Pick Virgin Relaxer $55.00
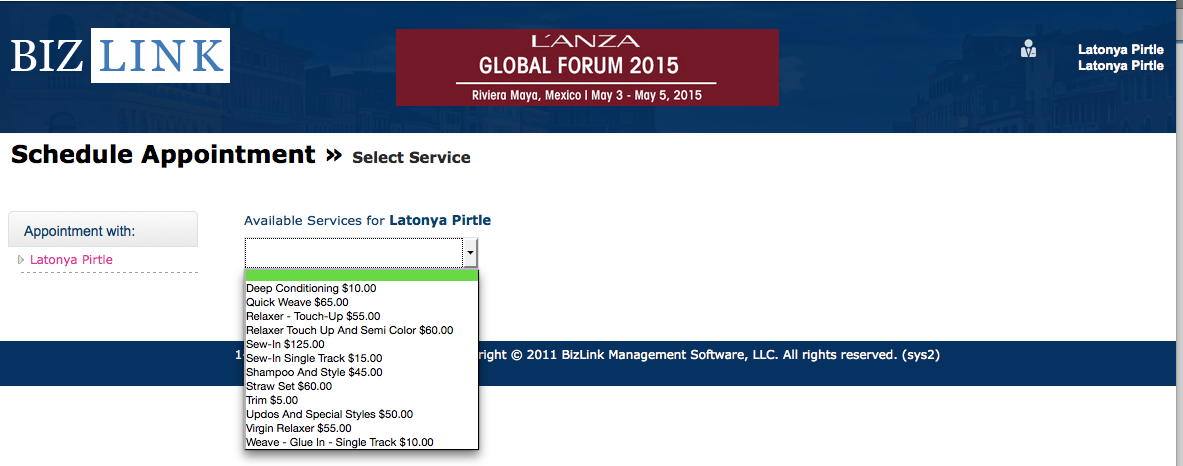This screenshot has height=466, width=1183. 361,428
